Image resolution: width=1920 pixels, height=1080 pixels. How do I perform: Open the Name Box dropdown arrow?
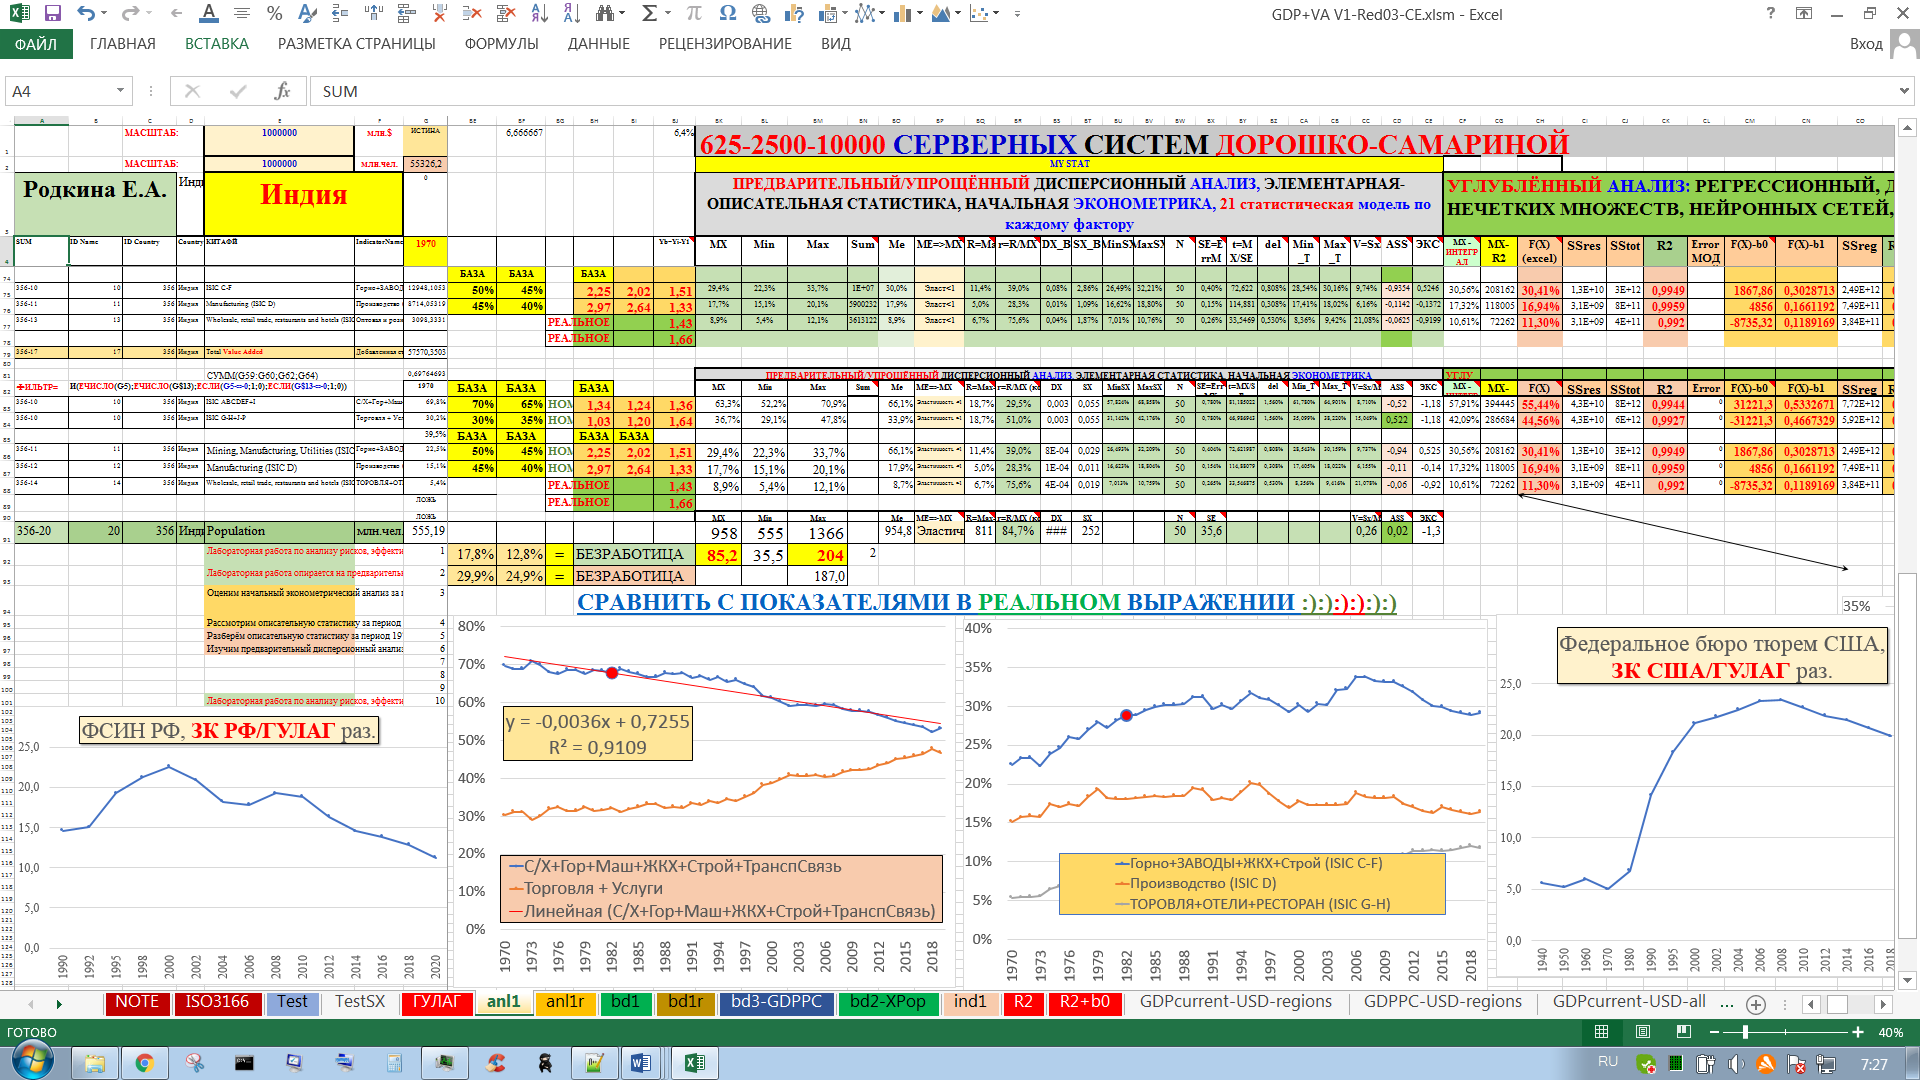tap(120, 91)
